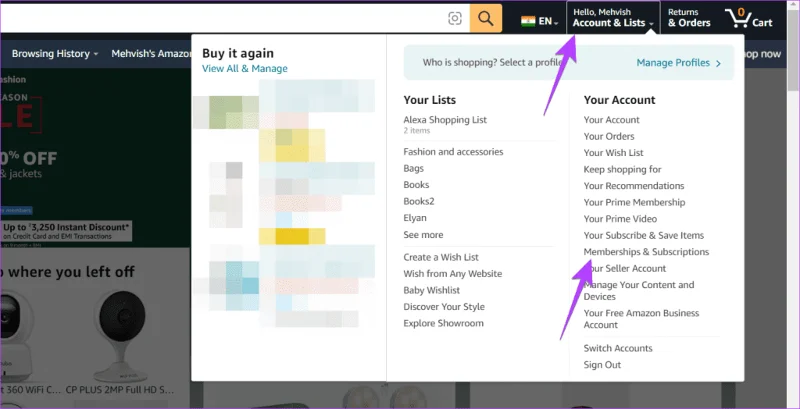Viewport: 800px width, 409px height.
Task: Click View All & Manage link
Action: coord(244,68)
